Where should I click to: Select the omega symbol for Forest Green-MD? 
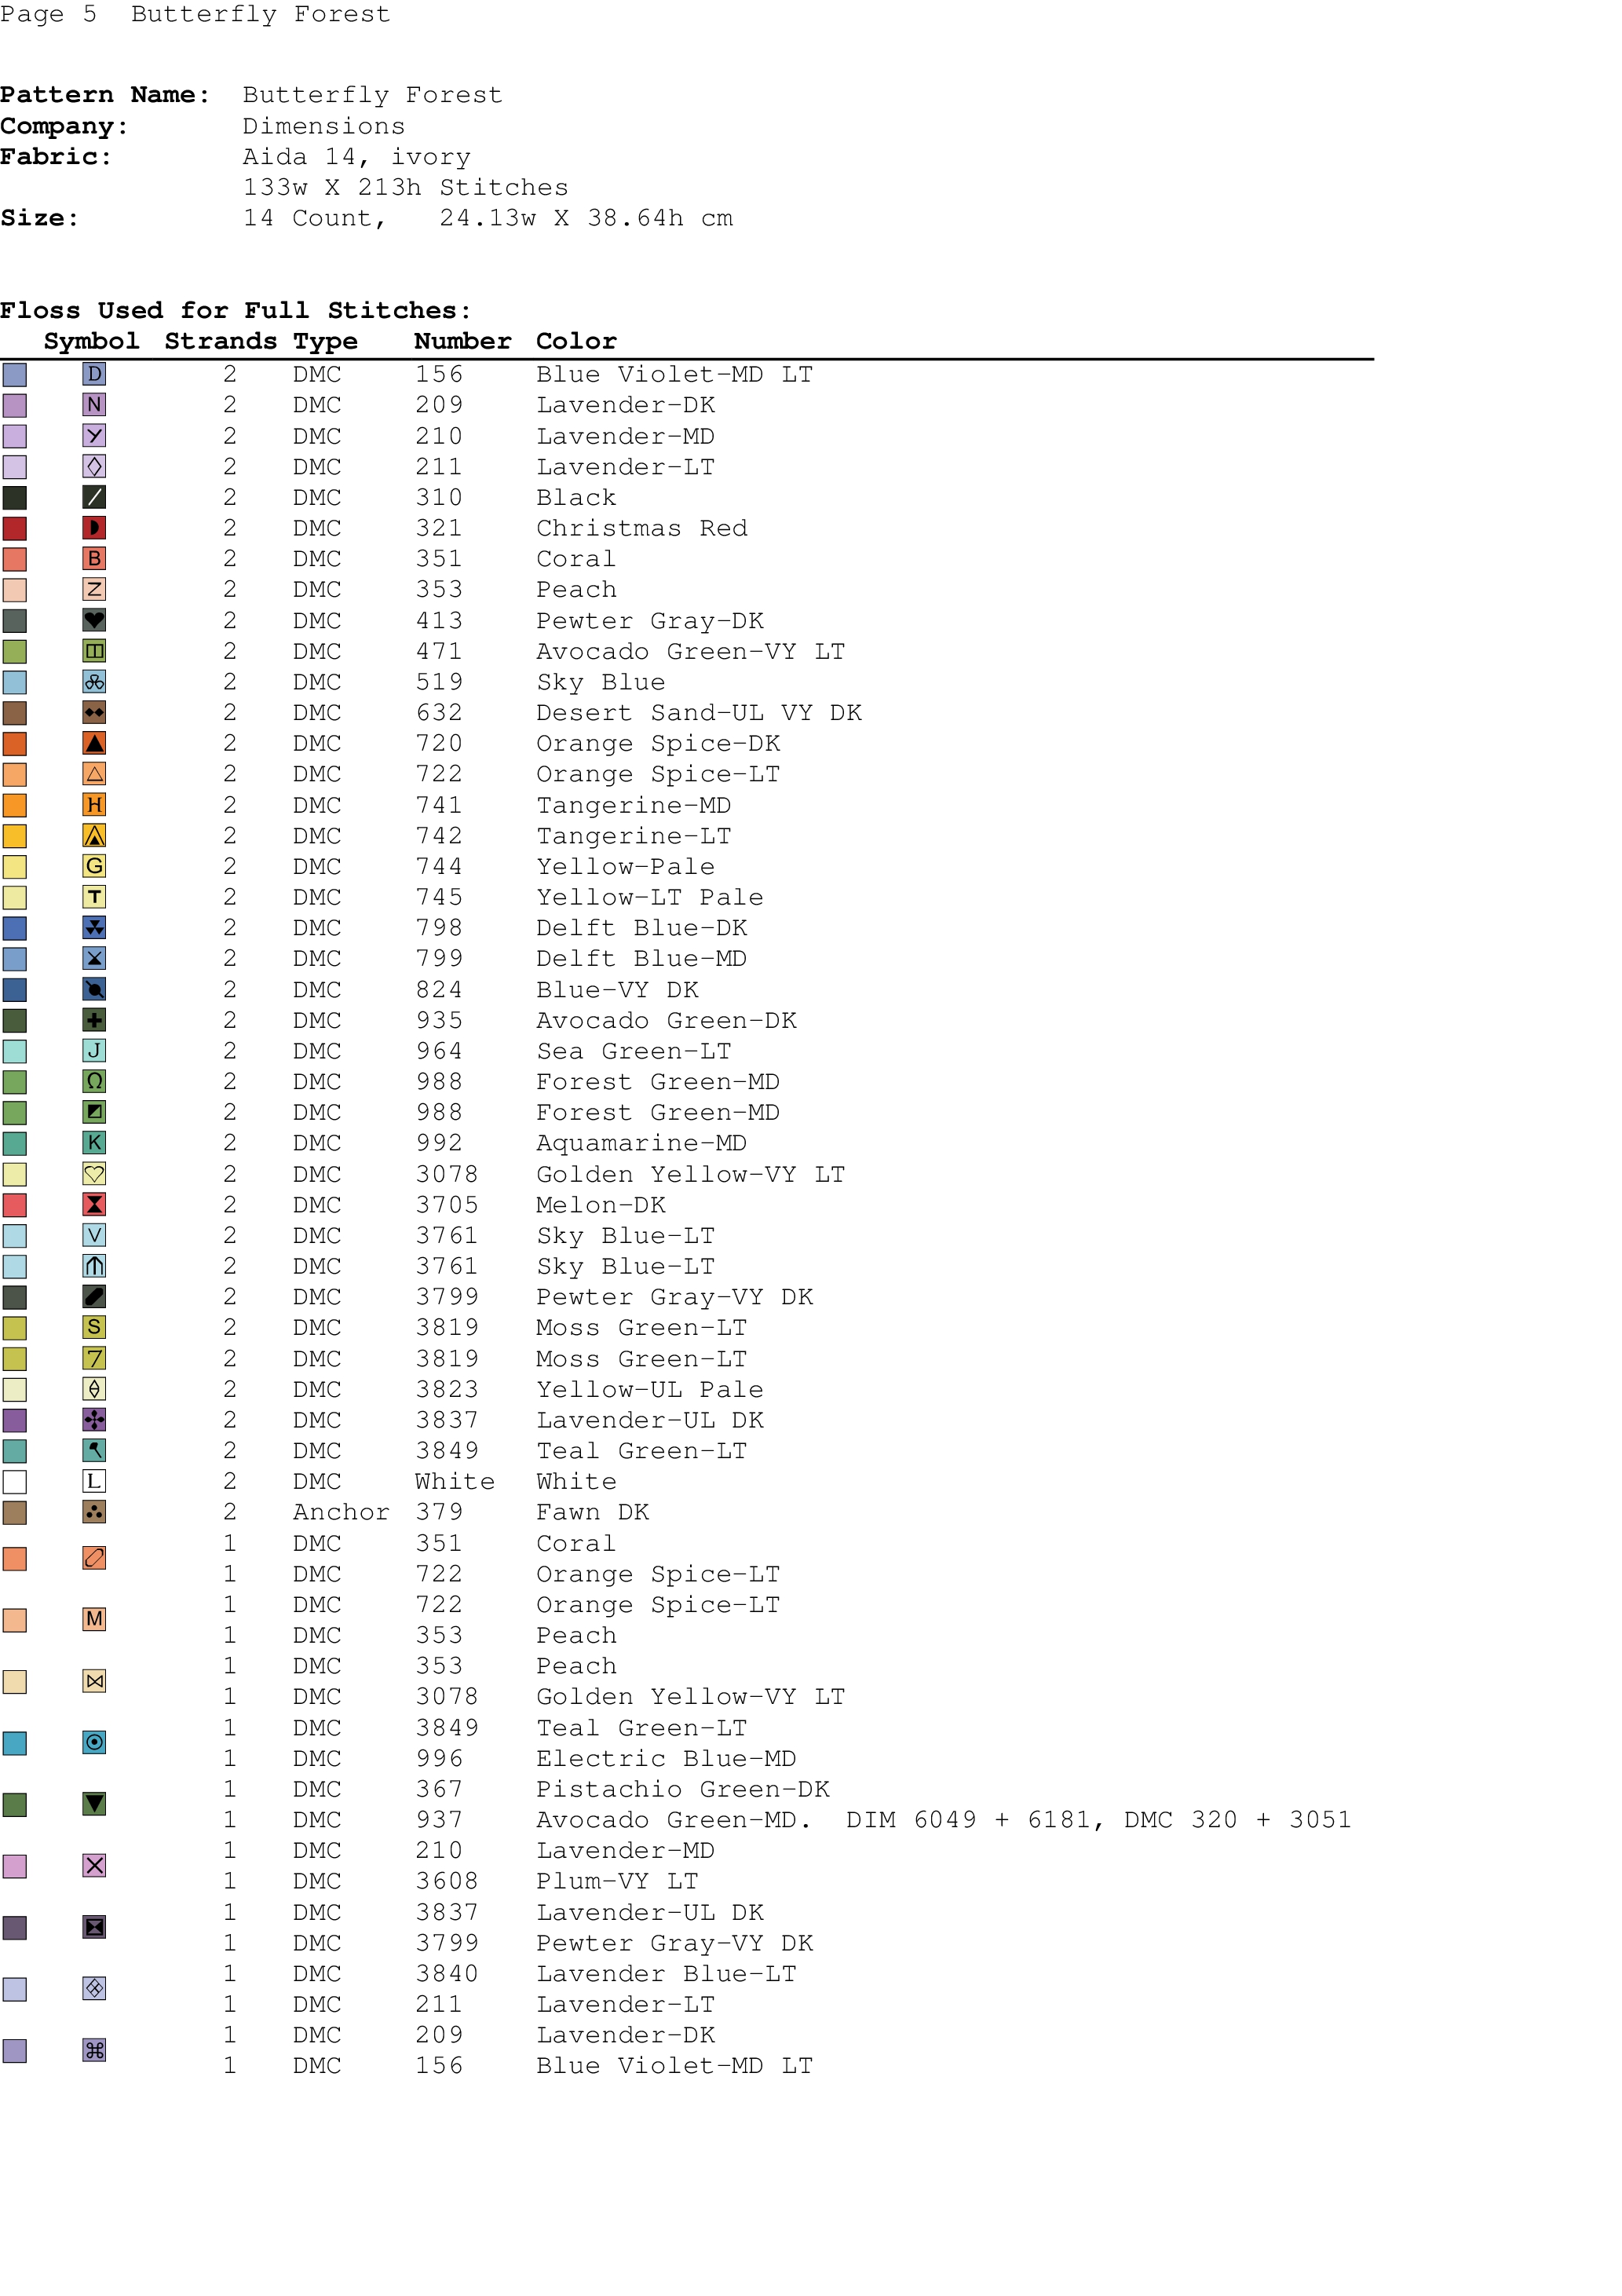tap(94, 1081)
